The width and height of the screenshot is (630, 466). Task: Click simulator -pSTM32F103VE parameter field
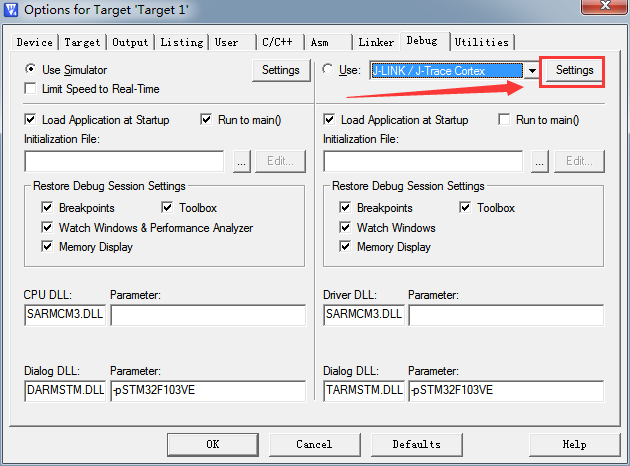[x=208, y=391]
